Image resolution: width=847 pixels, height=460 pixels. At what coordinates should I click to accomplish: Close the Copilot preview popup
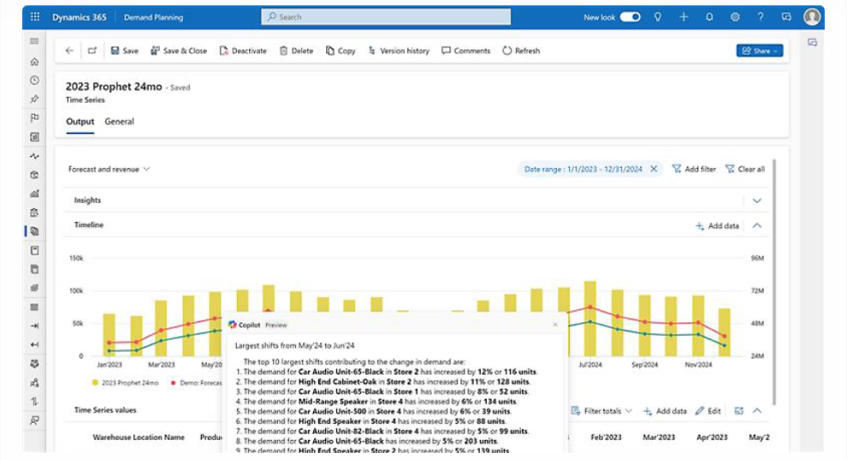pos(555,324)
